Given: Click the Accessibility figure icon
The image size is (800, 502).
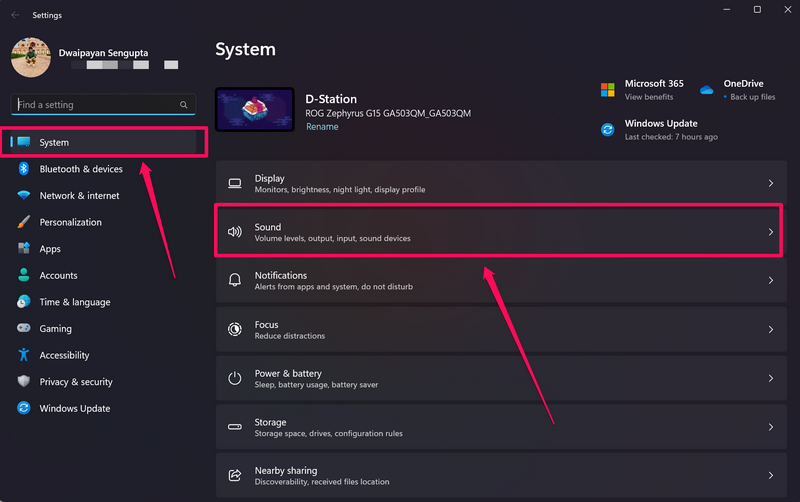Looking at the screenshot, I should [24, 355].
